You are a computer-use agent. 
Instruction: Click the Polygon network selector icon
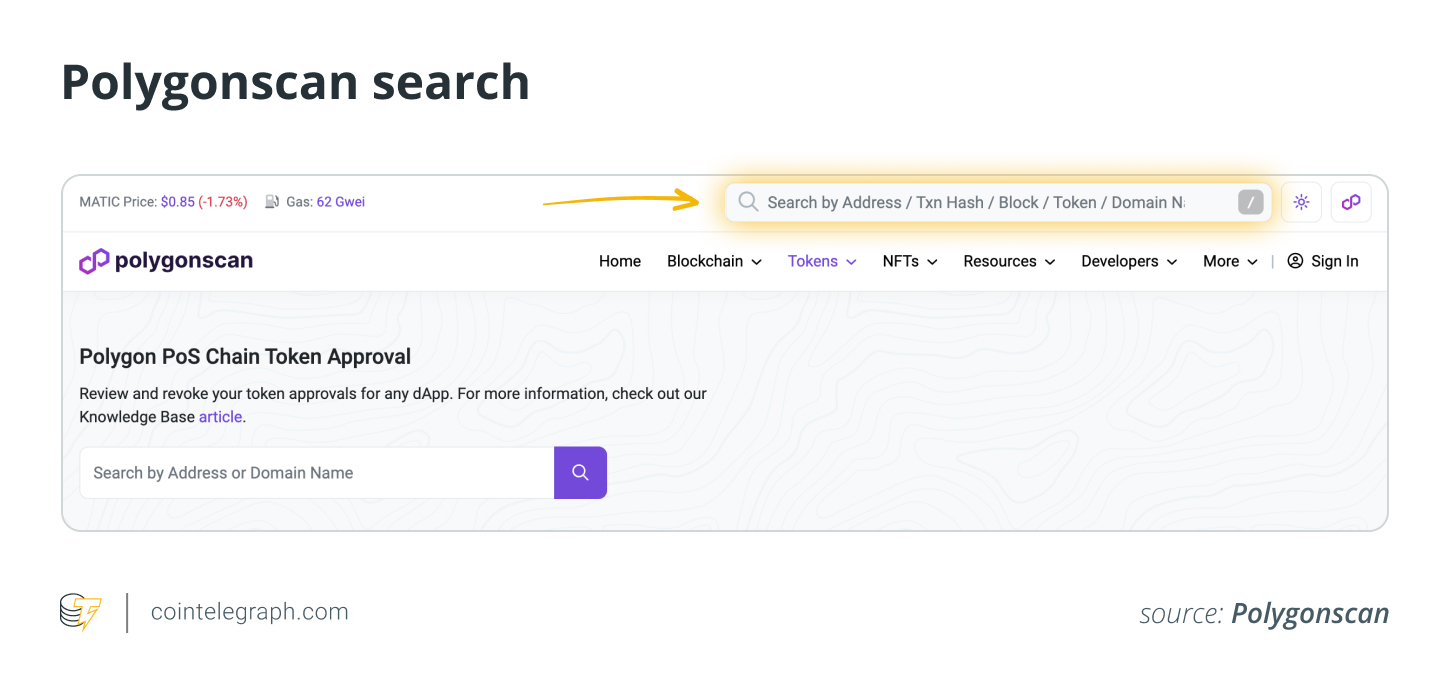tap(1351, 202)
